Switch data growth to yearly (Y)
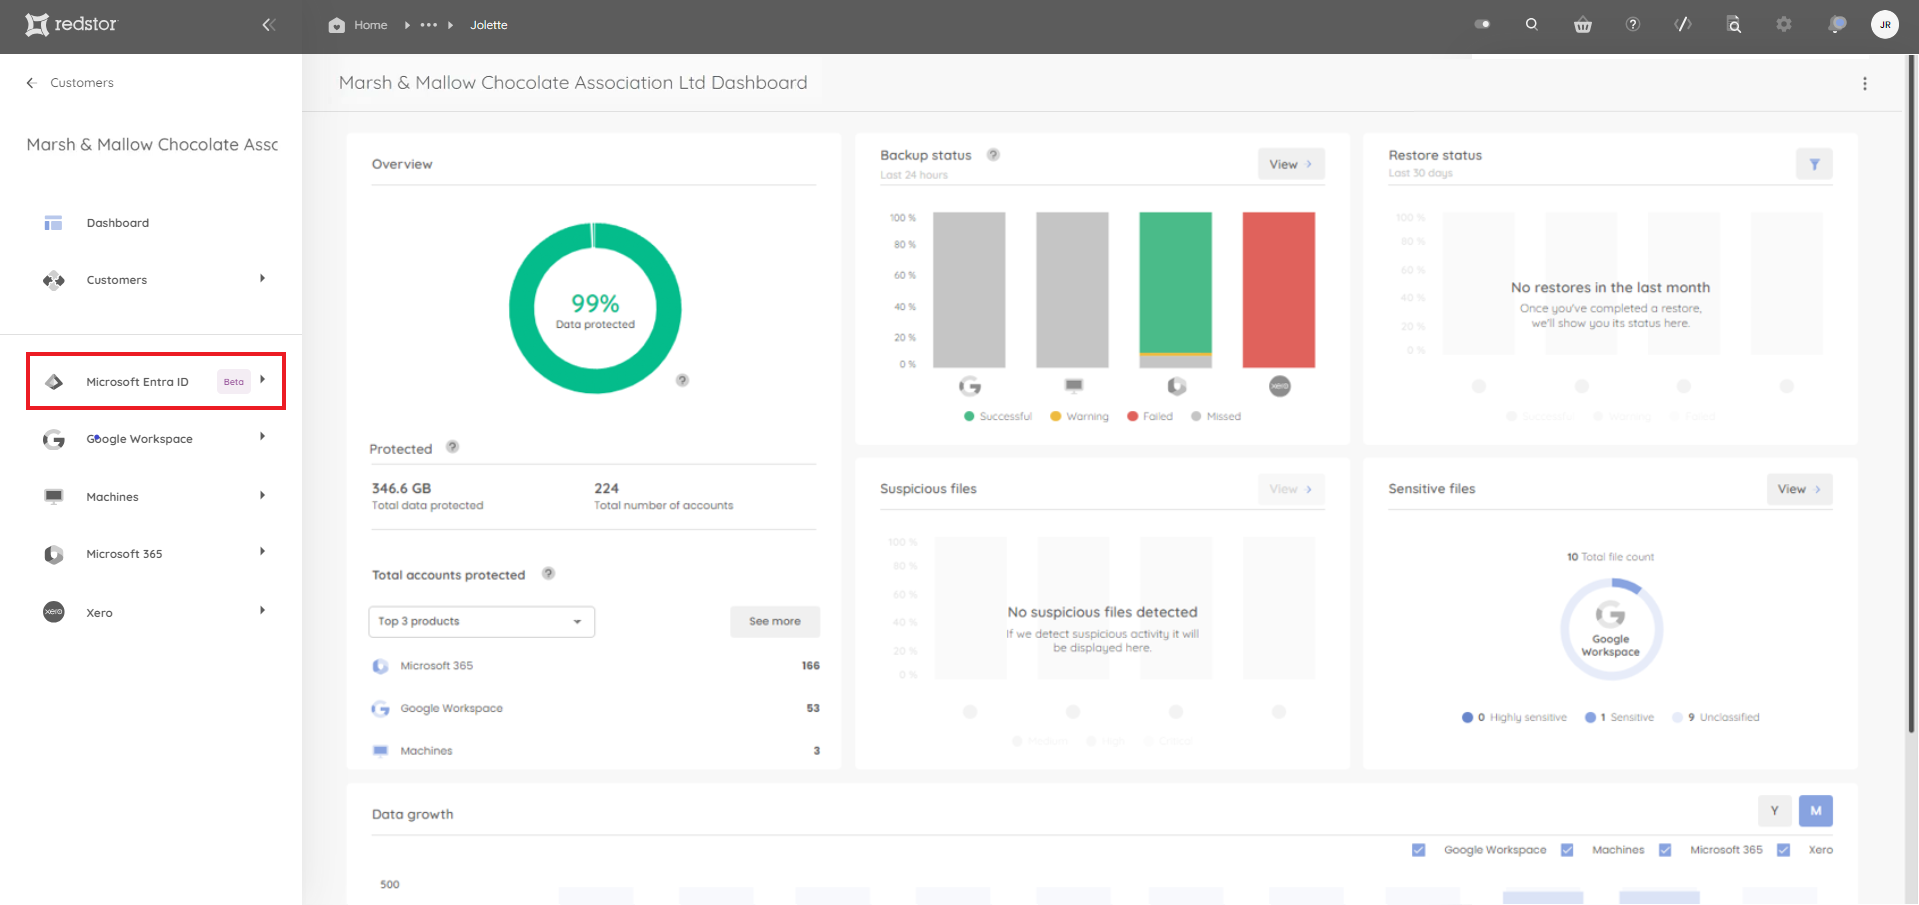1919x905 pixels. (x=1774, y=811)
